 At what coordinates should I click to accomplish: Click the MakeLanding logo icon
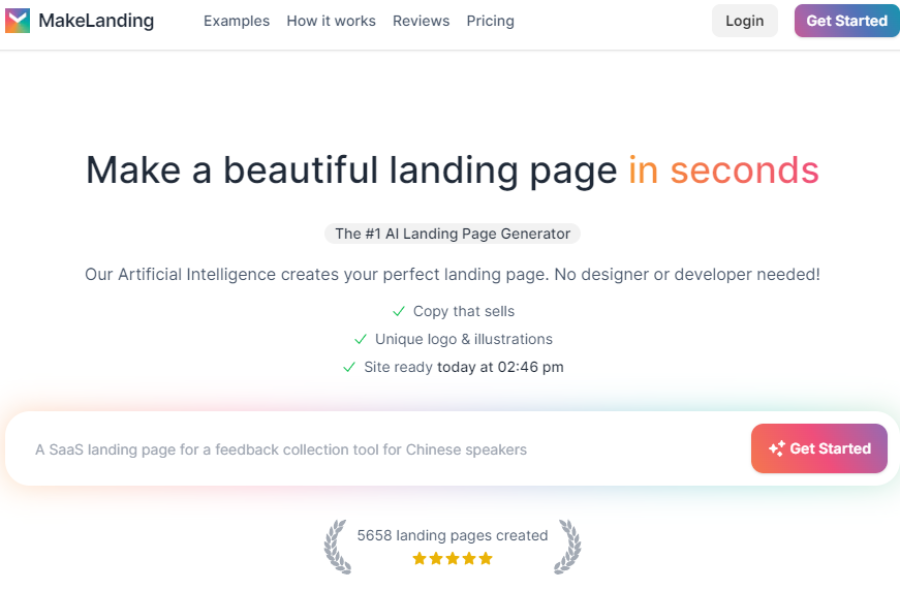20,19
